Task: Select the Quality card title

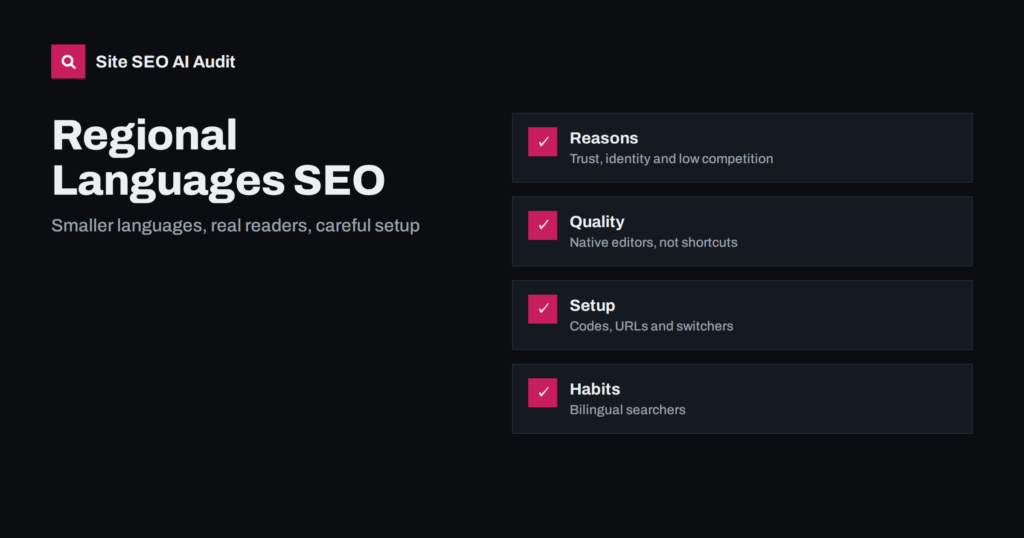Action: 597,222
